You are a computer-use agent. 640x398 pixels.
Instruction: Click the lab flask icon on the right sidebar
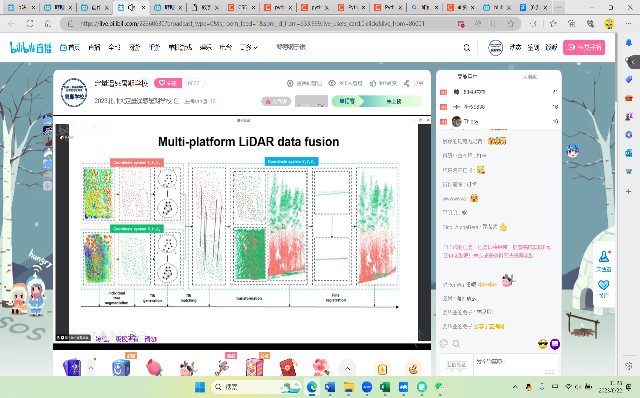click(604, 257)
